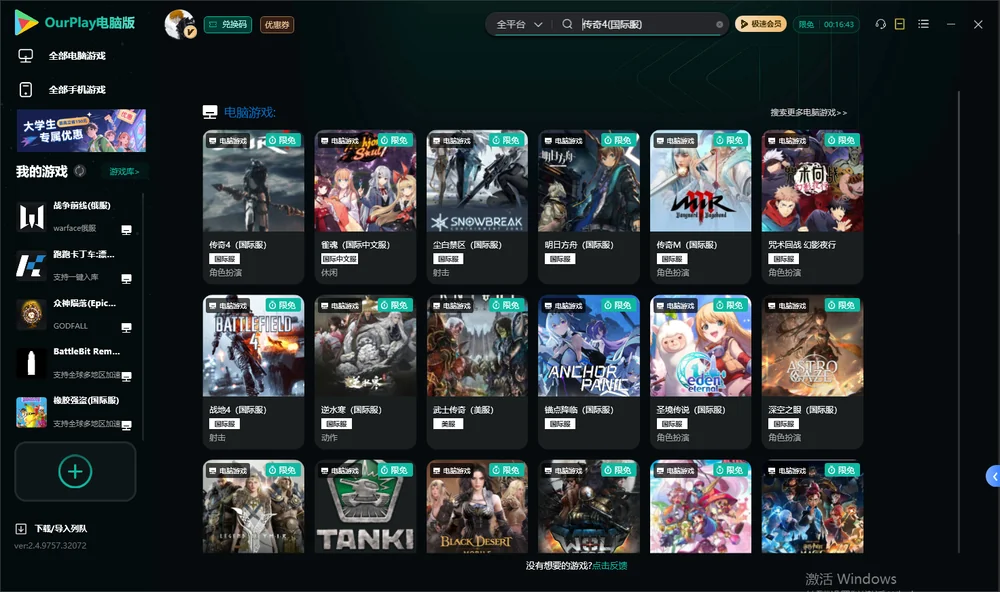Open the 传奇4 (国际服) game card

pos(253,207)
